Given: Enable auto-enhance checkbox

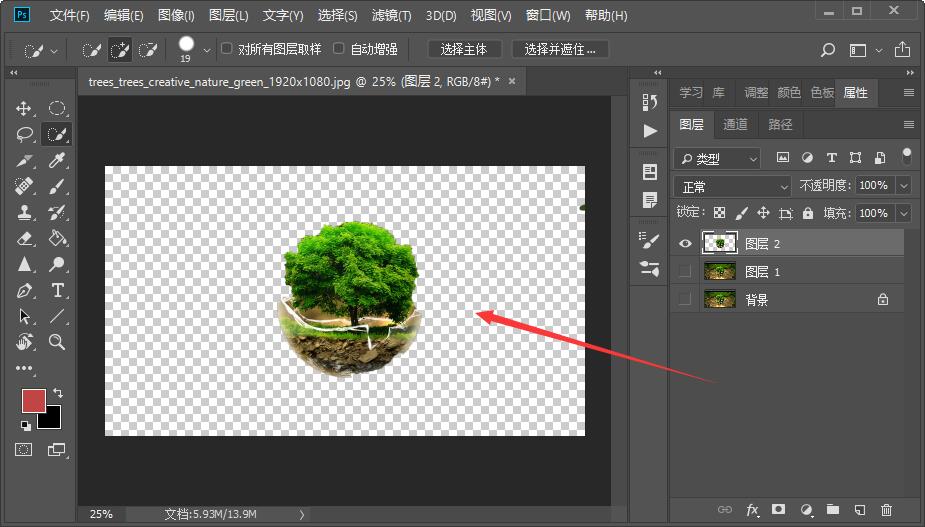Looking at the screenshot, I should [x=339, y=48].
